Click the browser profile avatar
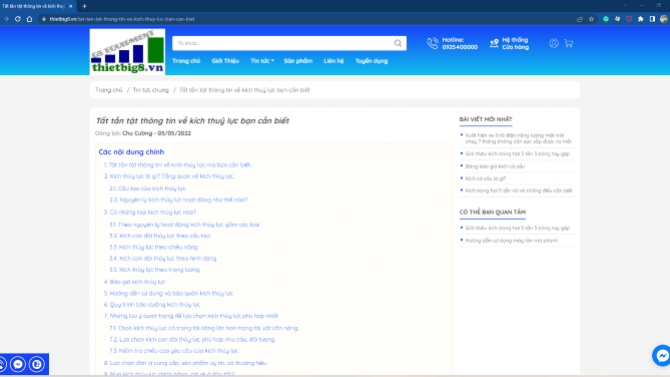 [x=664, y=19]
